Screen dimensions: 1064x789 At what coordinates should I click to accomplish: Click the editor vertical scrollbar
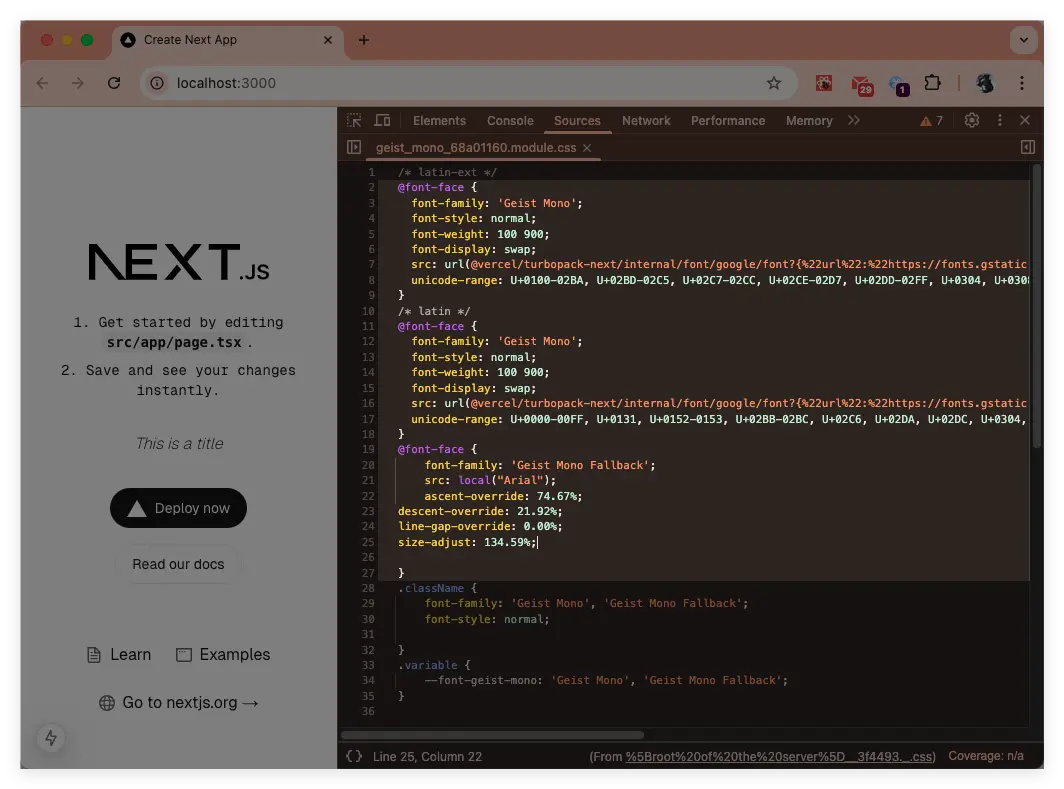[x=1036, y=305]
